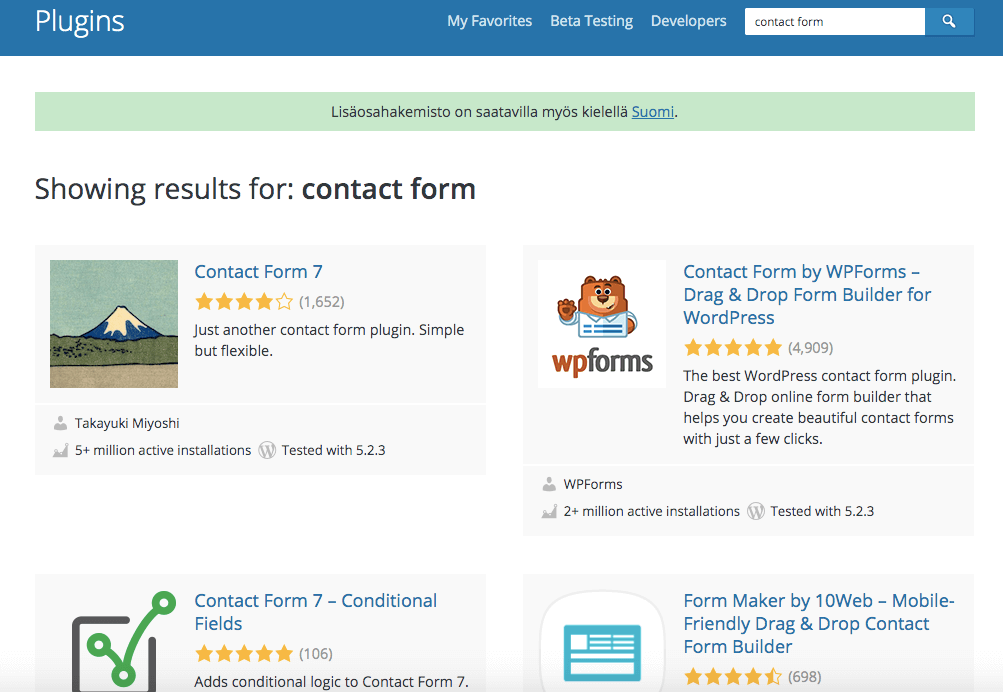Open Form Maker by 10Web title link
The height and width of the screenshot is (692, 1003).
(x=819, y=624)
